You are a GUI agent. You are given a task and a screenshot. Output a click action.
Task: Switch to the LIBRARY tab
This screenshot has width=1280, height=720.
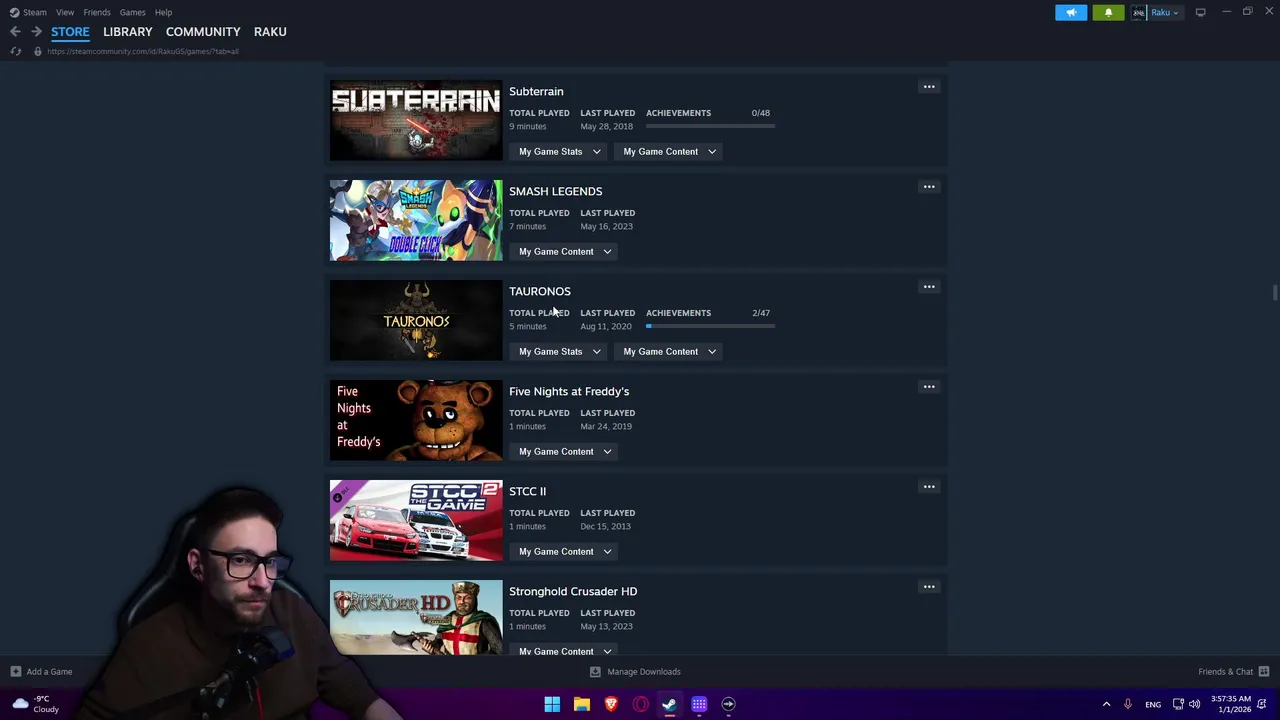point(128,32)
